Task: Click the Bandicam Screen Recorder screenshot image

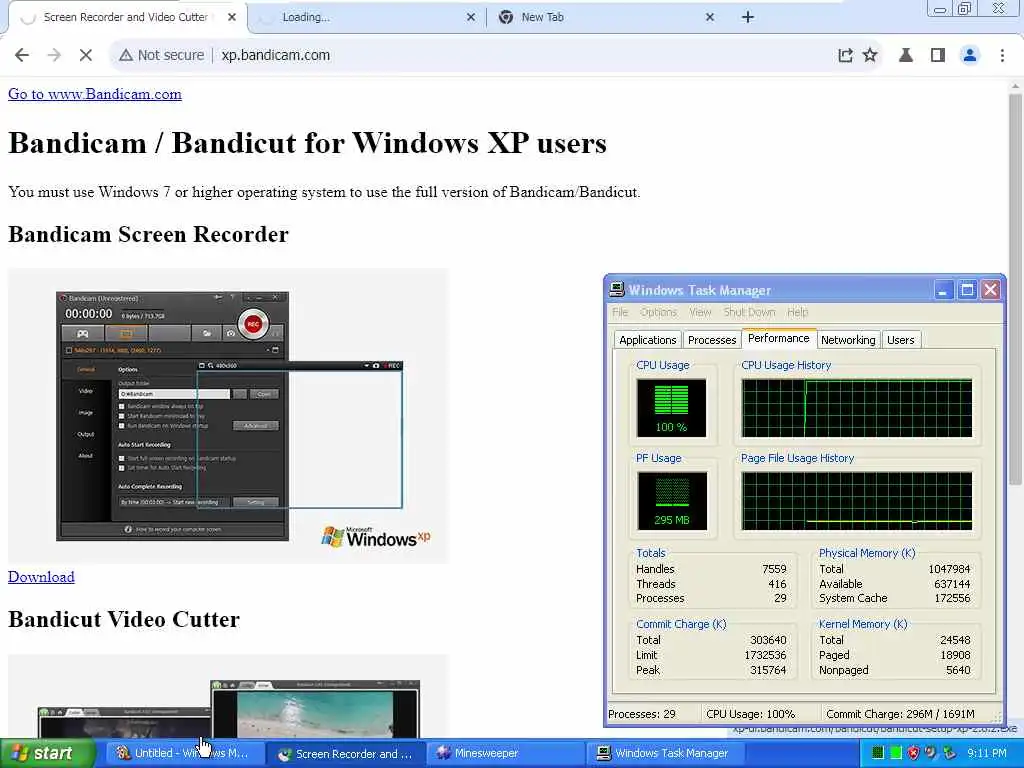Action: click(x=229, y=416)
